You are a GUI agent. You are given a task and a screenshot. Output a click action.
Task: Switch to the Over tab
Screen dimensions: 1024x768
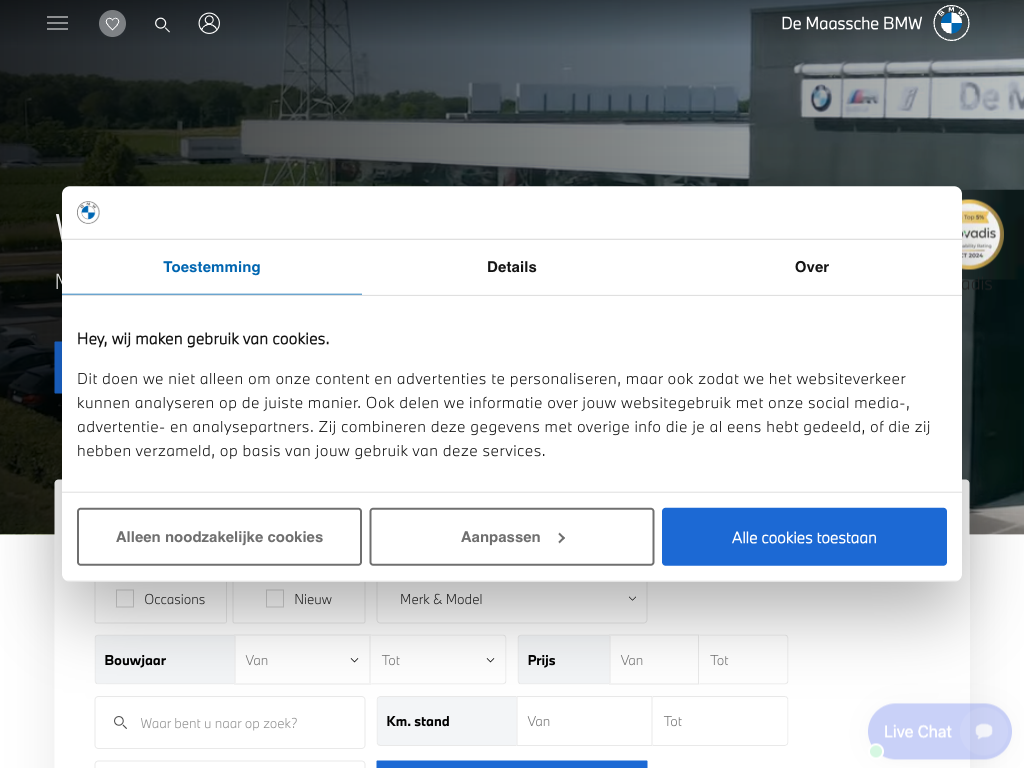(811, 267)
